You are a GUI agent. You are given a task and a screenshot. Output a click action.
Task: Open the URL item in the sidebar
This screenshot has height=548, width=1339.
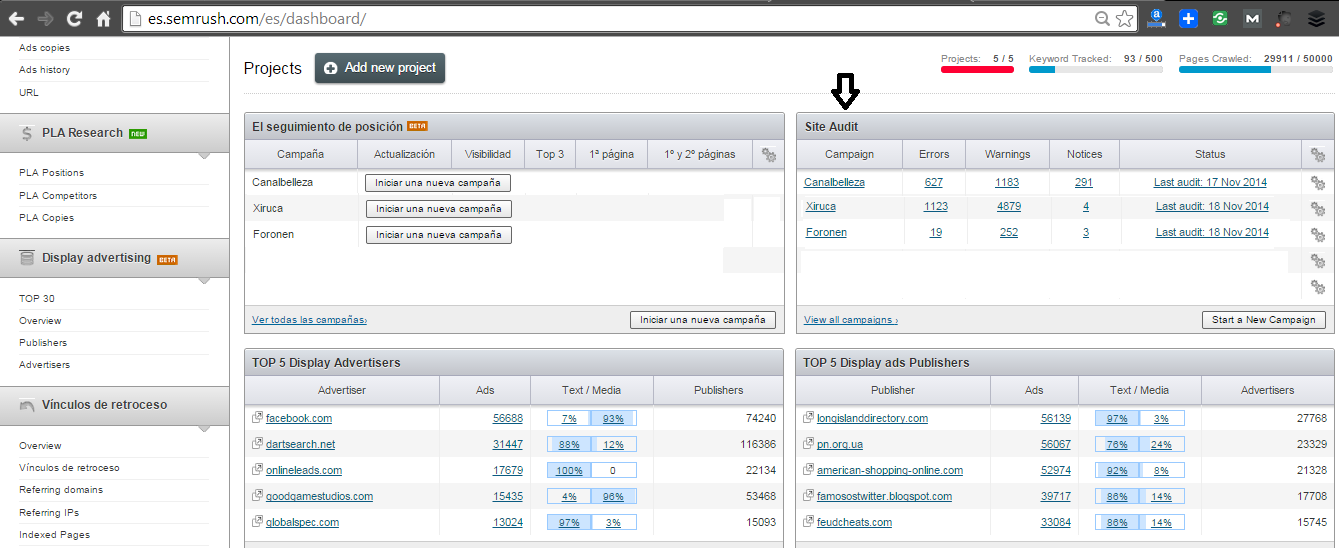[x=27, y=92]
